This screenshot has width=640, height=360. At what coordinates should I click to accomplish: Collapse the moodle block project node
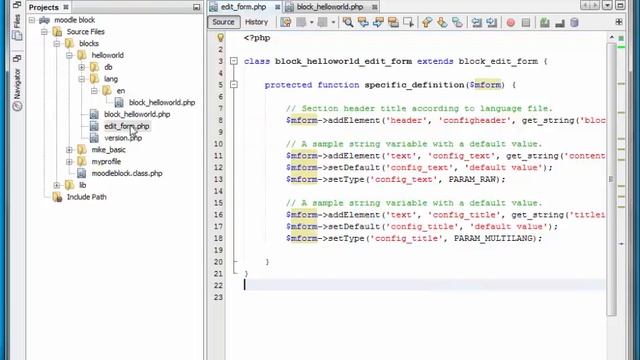pyautogui.click(x=32, y=20)
